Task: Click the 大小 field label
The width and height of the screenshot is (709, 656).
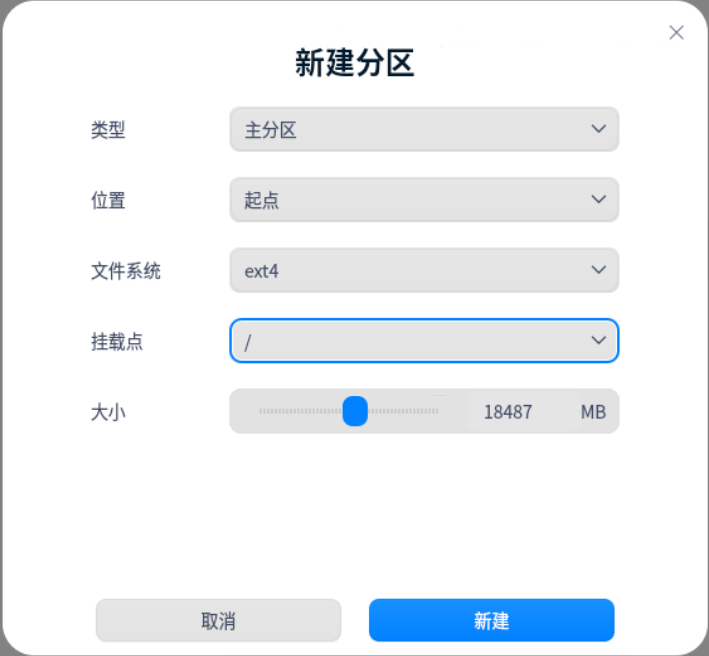Action: (x=108, y=412)
